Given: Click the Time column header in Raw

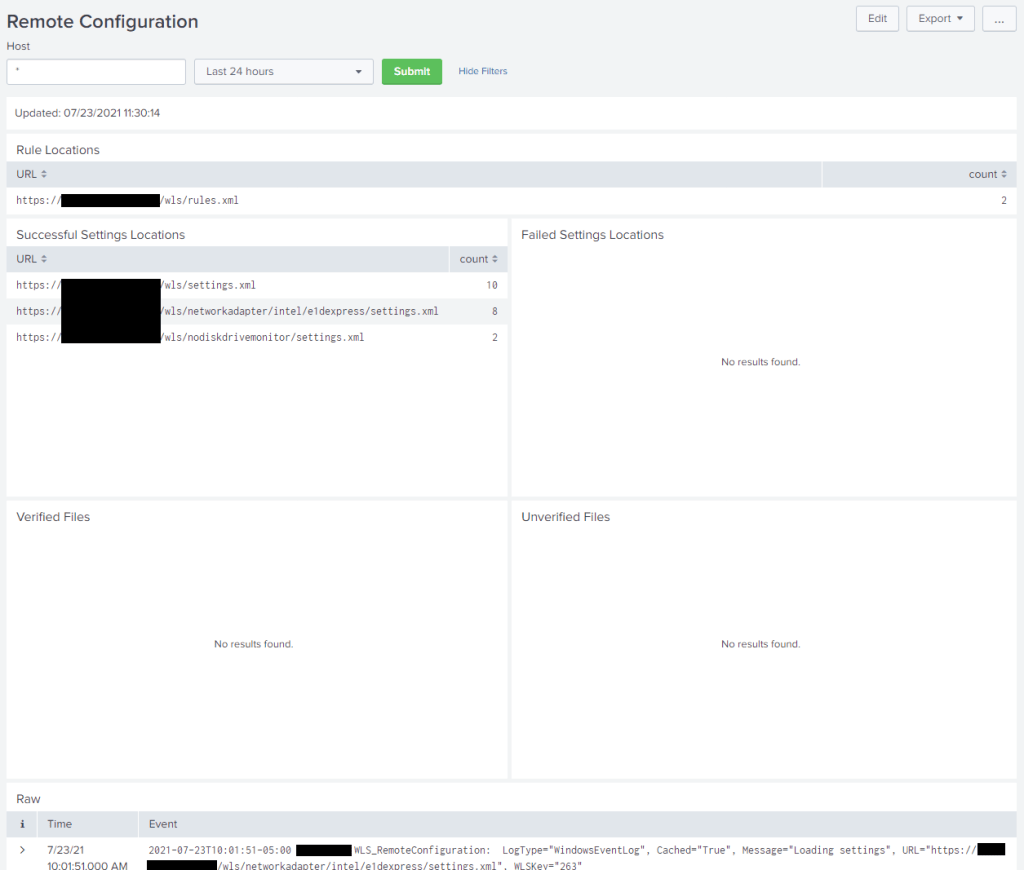Looking at the screenshot, I should tap(60, 824).
